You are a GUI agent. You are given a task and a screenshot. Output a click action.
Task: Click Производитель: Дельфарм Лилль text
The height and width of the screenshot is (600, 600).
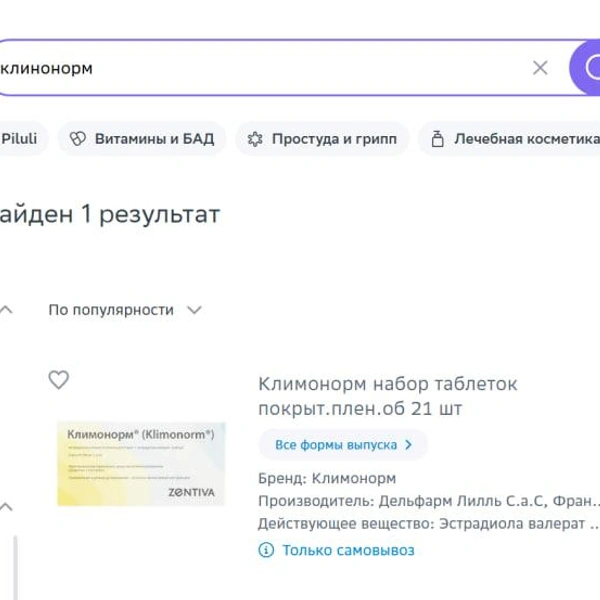click(429, 501)
